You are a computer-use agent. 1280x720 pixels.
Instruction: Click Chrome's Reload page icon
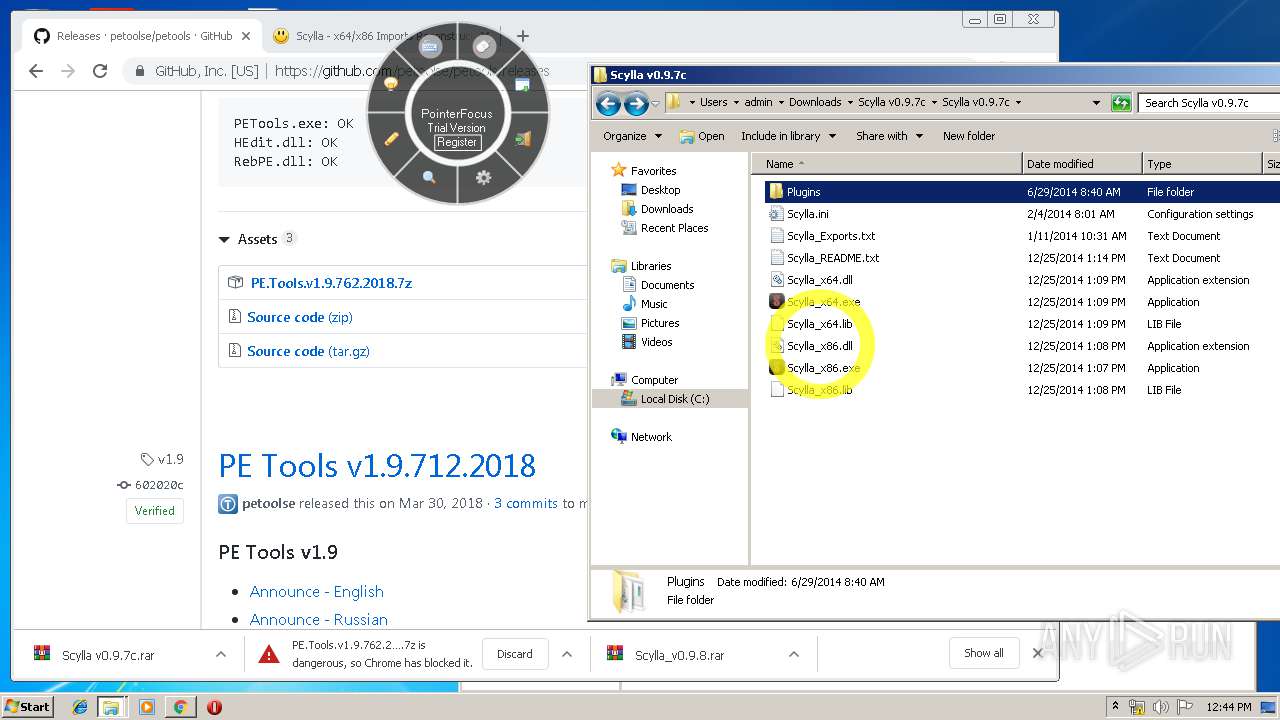tap(100, 71)
